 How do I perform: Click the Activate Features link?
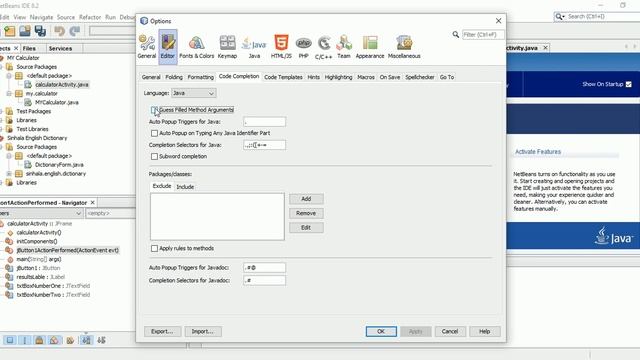click(538, 152)
